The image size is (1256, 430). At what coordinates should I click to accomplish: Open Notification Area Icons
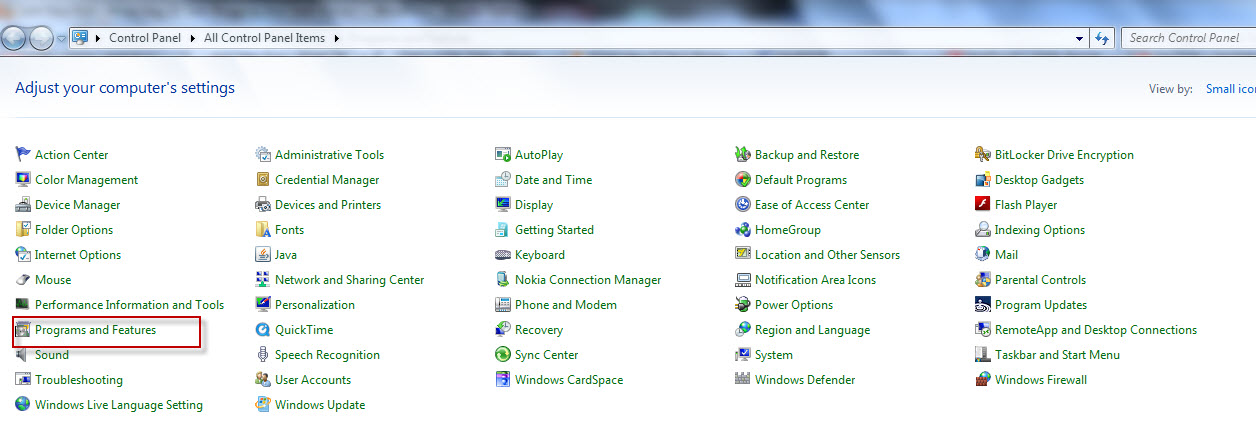click(x=815, y=280)
